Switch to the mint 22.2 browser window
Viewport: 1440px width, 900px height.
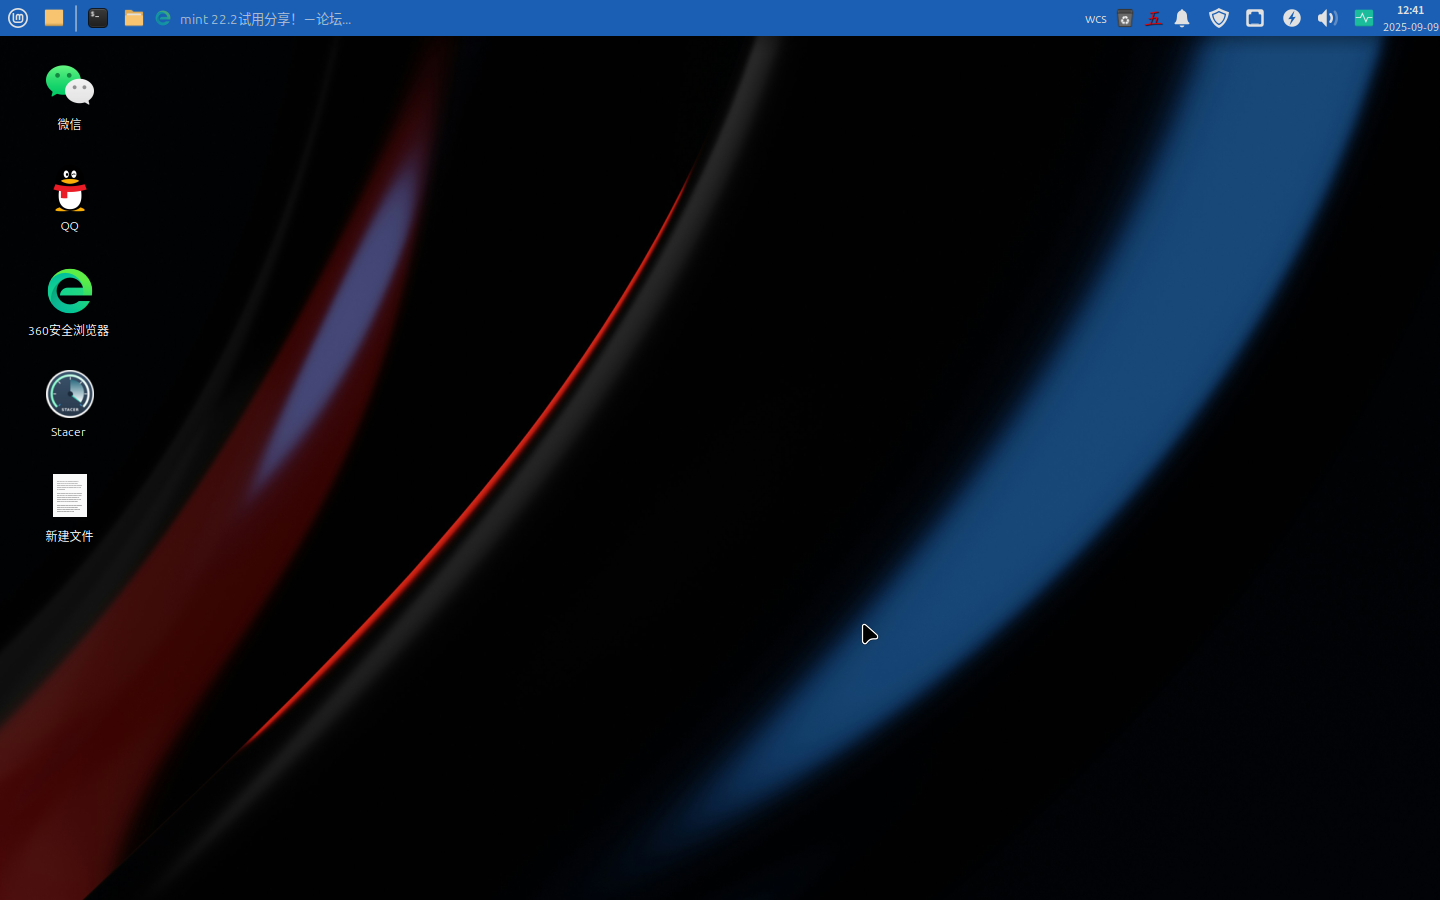253,18
